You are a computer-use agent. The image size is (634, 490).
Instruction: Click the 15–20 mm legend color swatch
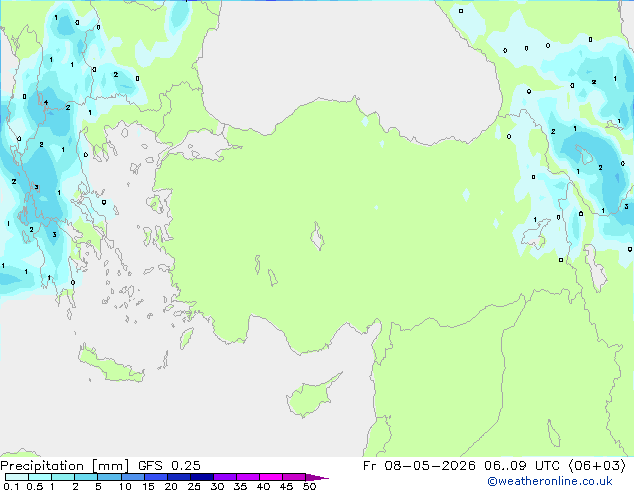[155, 477]
